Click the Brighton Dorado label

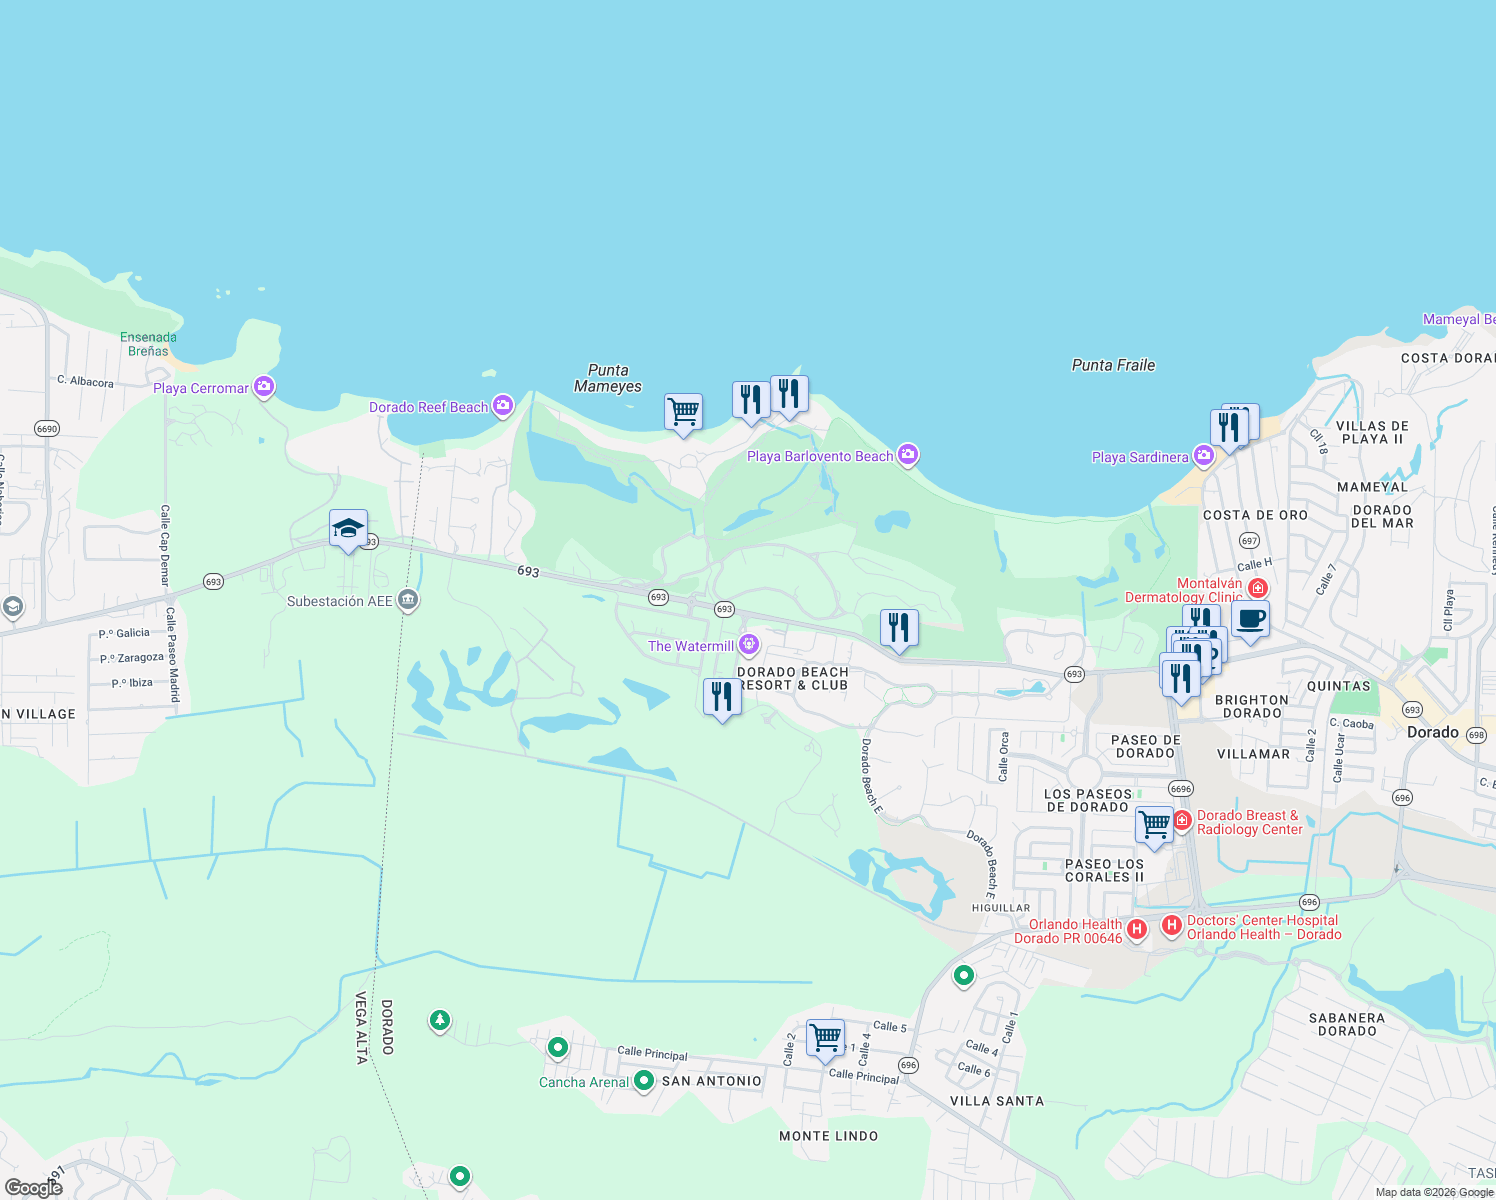click(x=1252, y=706)
